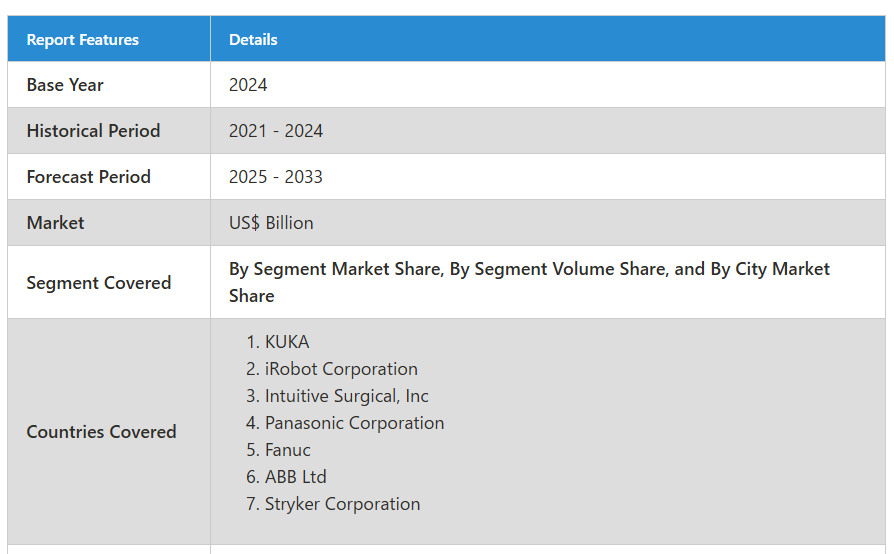This screenshot has height=554, width=894.
Task: Click Panasonic Corporation list item
Action: coord(354,423)
